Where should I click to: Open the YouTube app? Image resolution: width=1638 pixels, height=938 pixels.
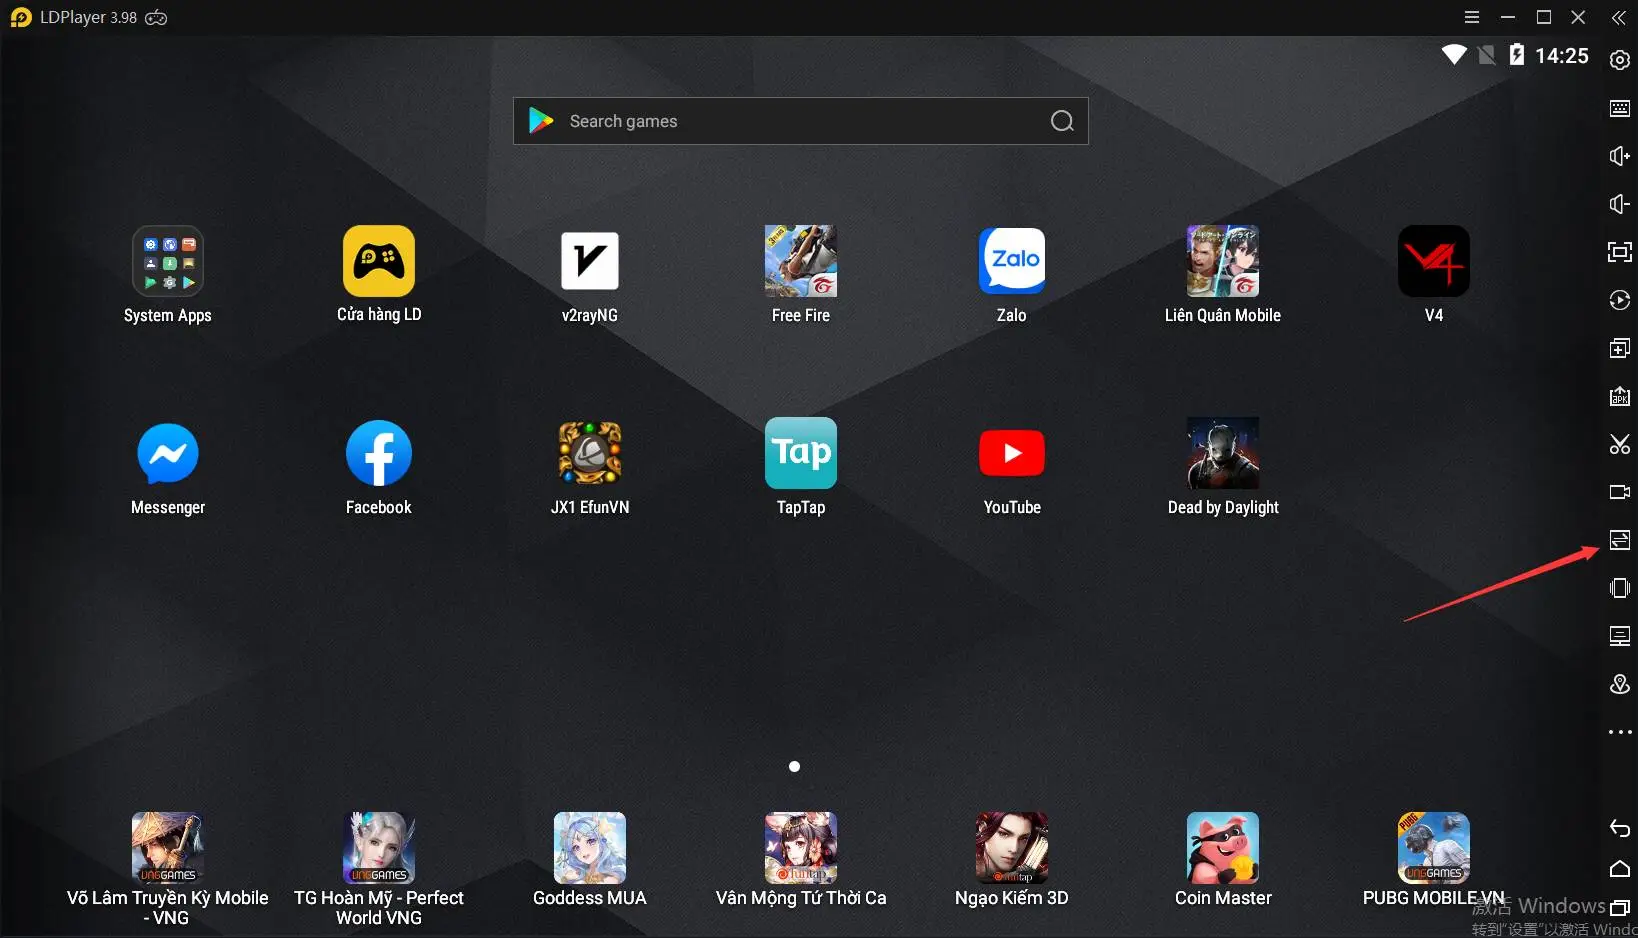click(x=1012, y=453)
